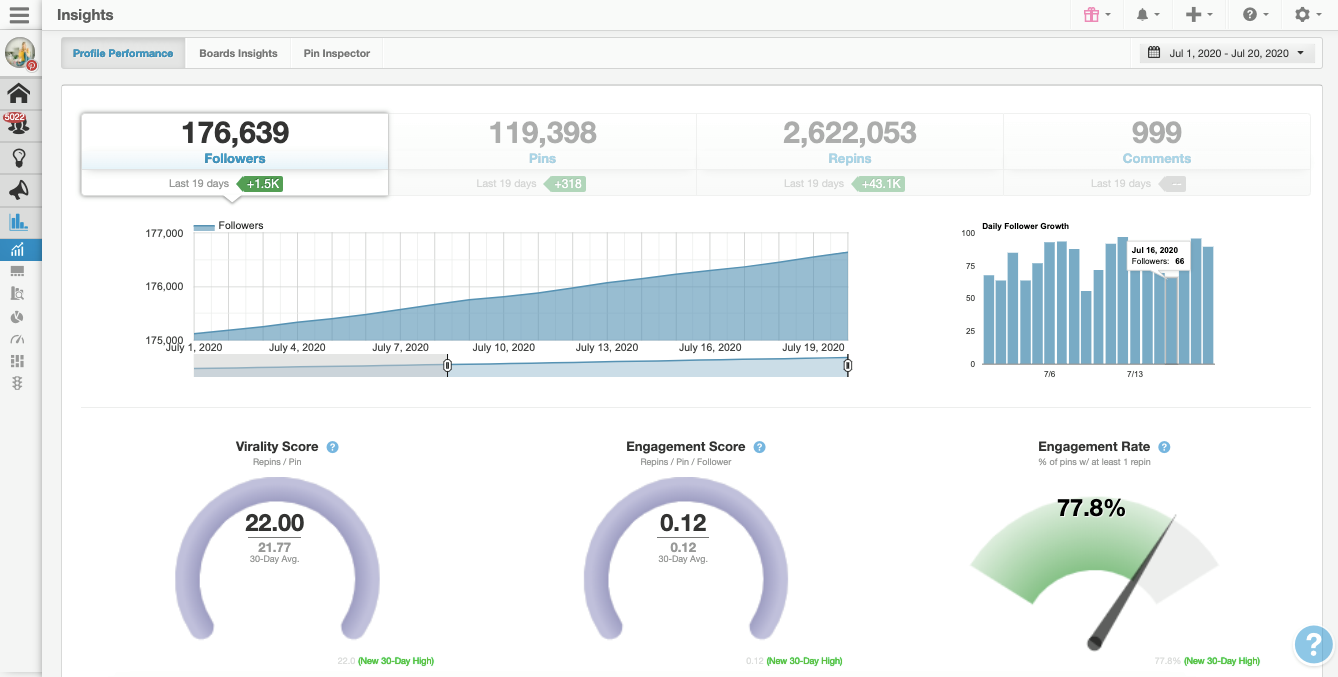Open the notifications bell menu
The image size is (1338, 677).
tap(1148, 15)
